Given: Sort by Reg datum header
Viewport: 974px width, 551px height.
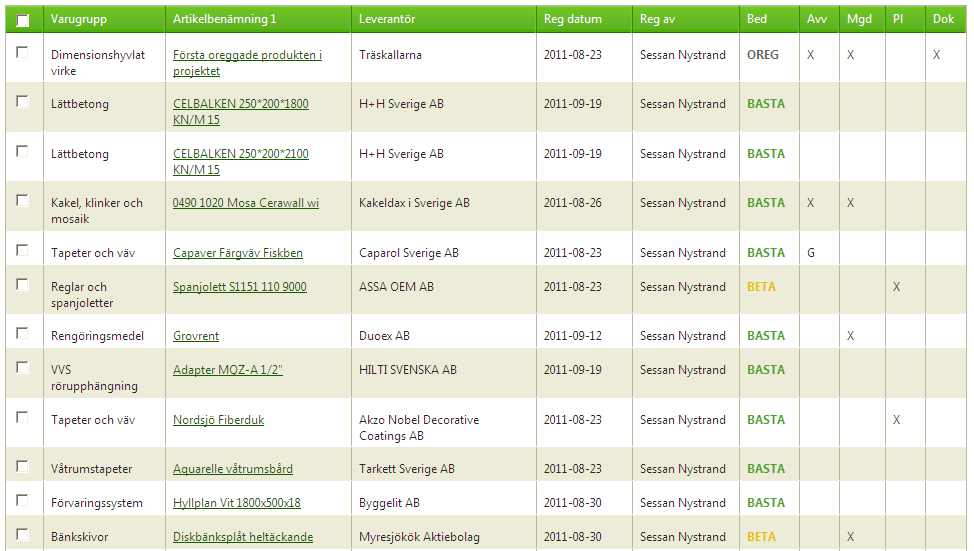Looking at the screenshot, I should 573,19.
